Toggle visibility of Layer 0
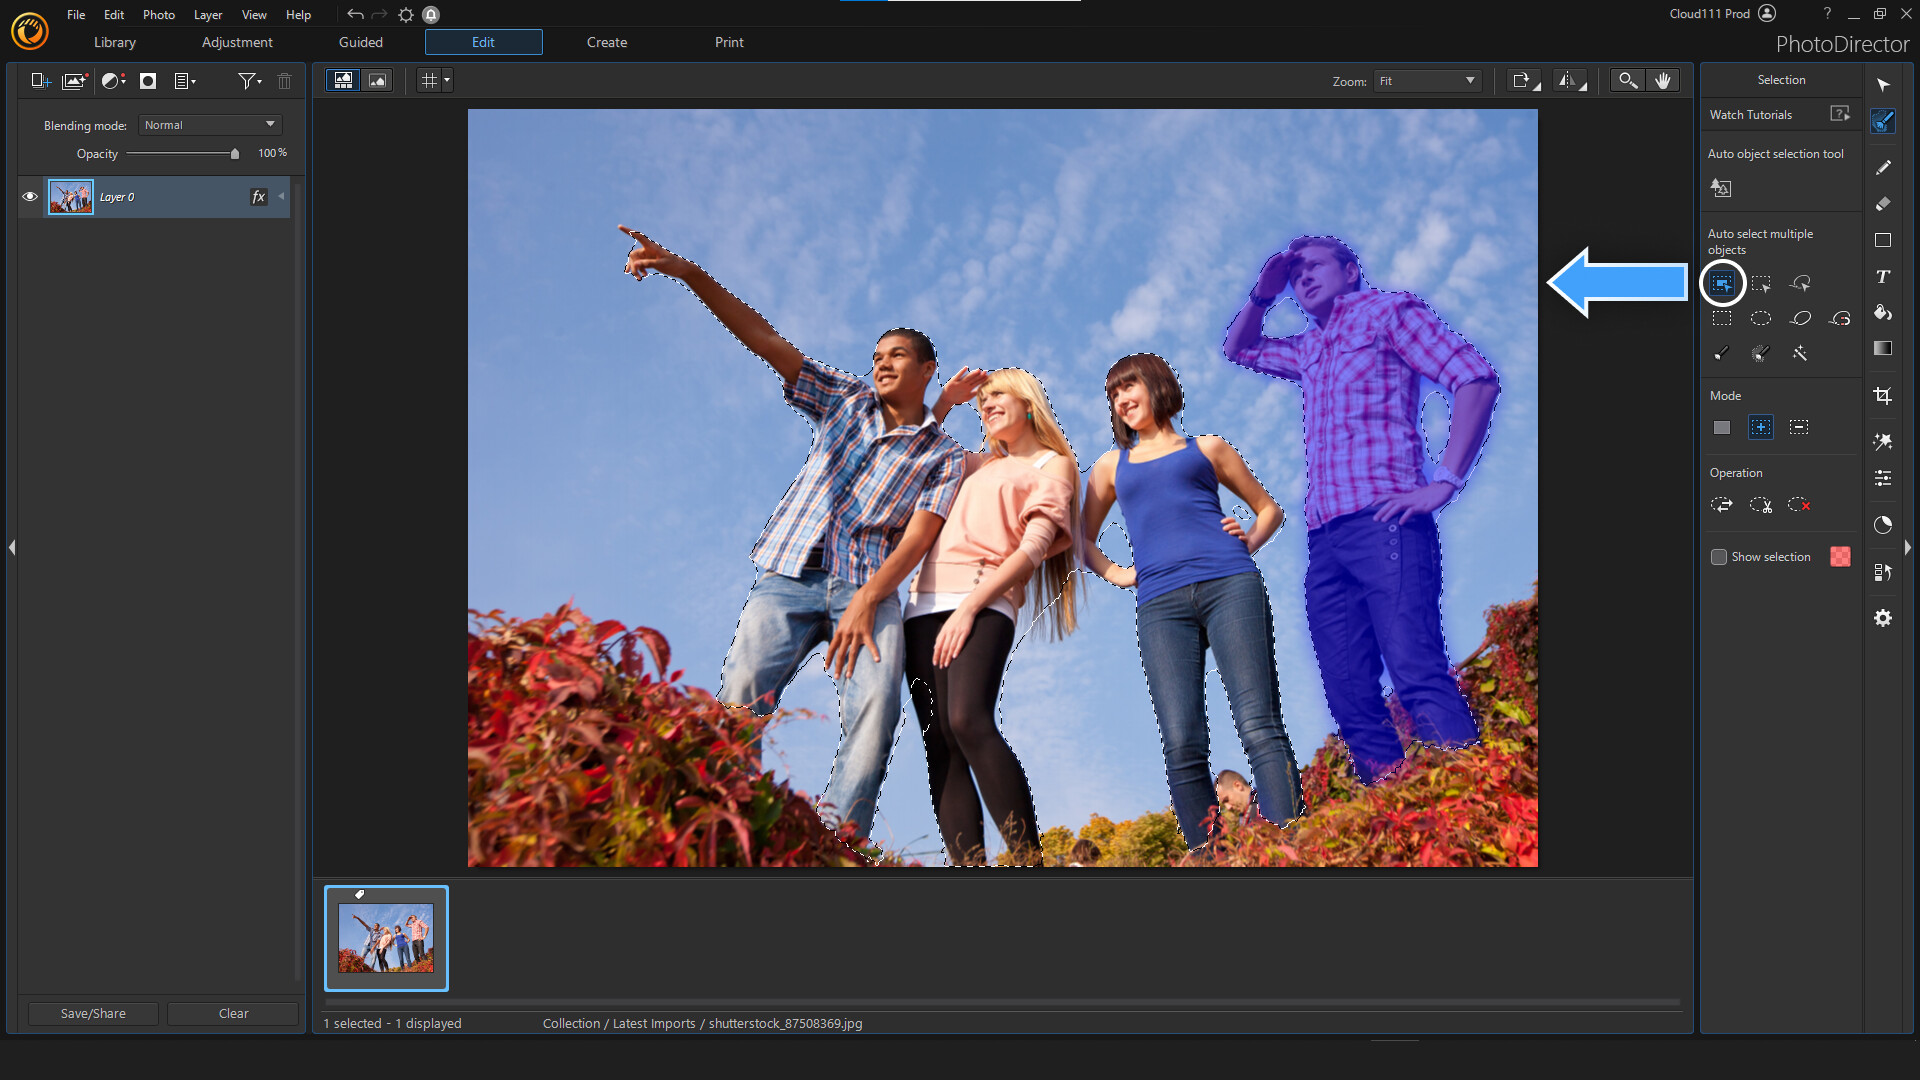The image size is (1920, 1080). 29,197
